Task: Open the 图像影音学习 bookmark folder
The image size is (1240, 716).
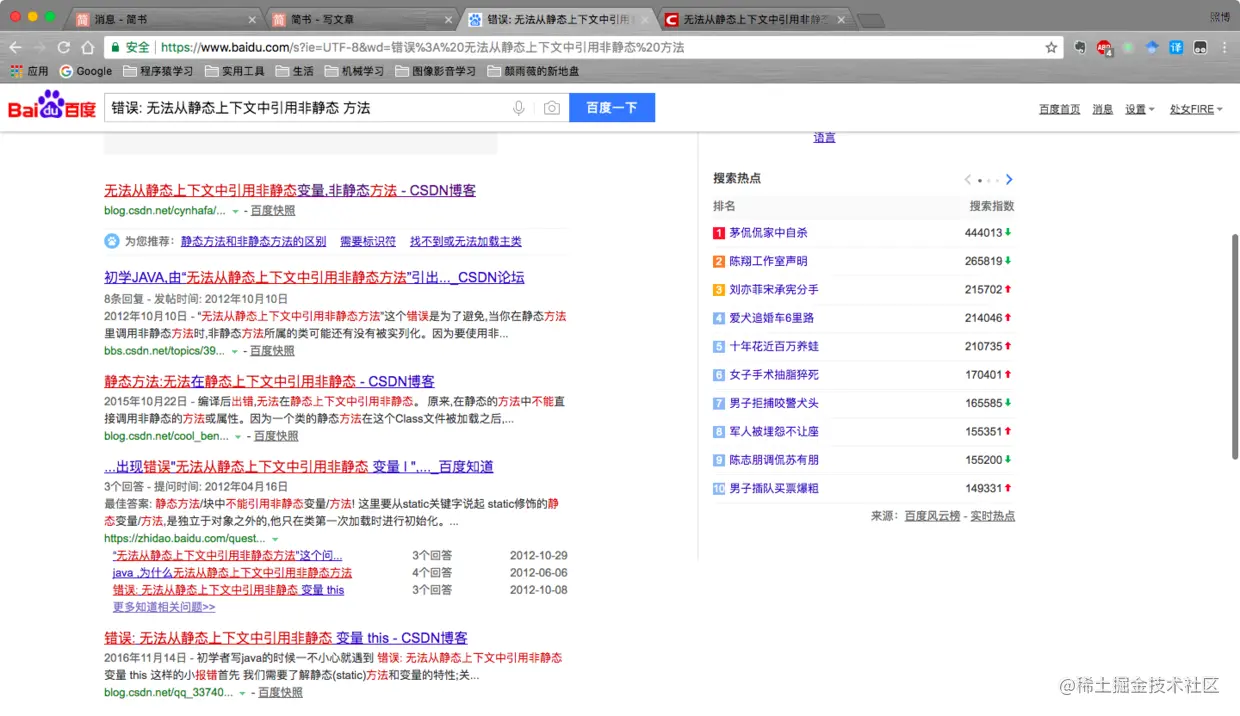Action: coord(435,71)
